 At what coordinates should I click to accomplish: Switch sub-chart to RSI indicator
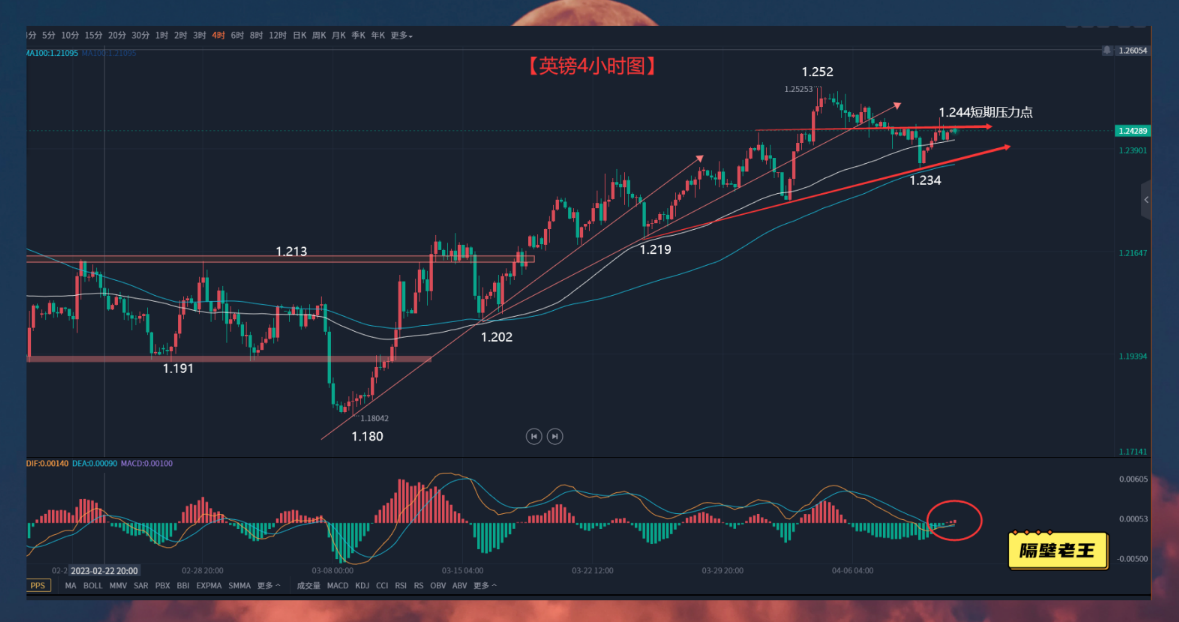coord(401,585)
